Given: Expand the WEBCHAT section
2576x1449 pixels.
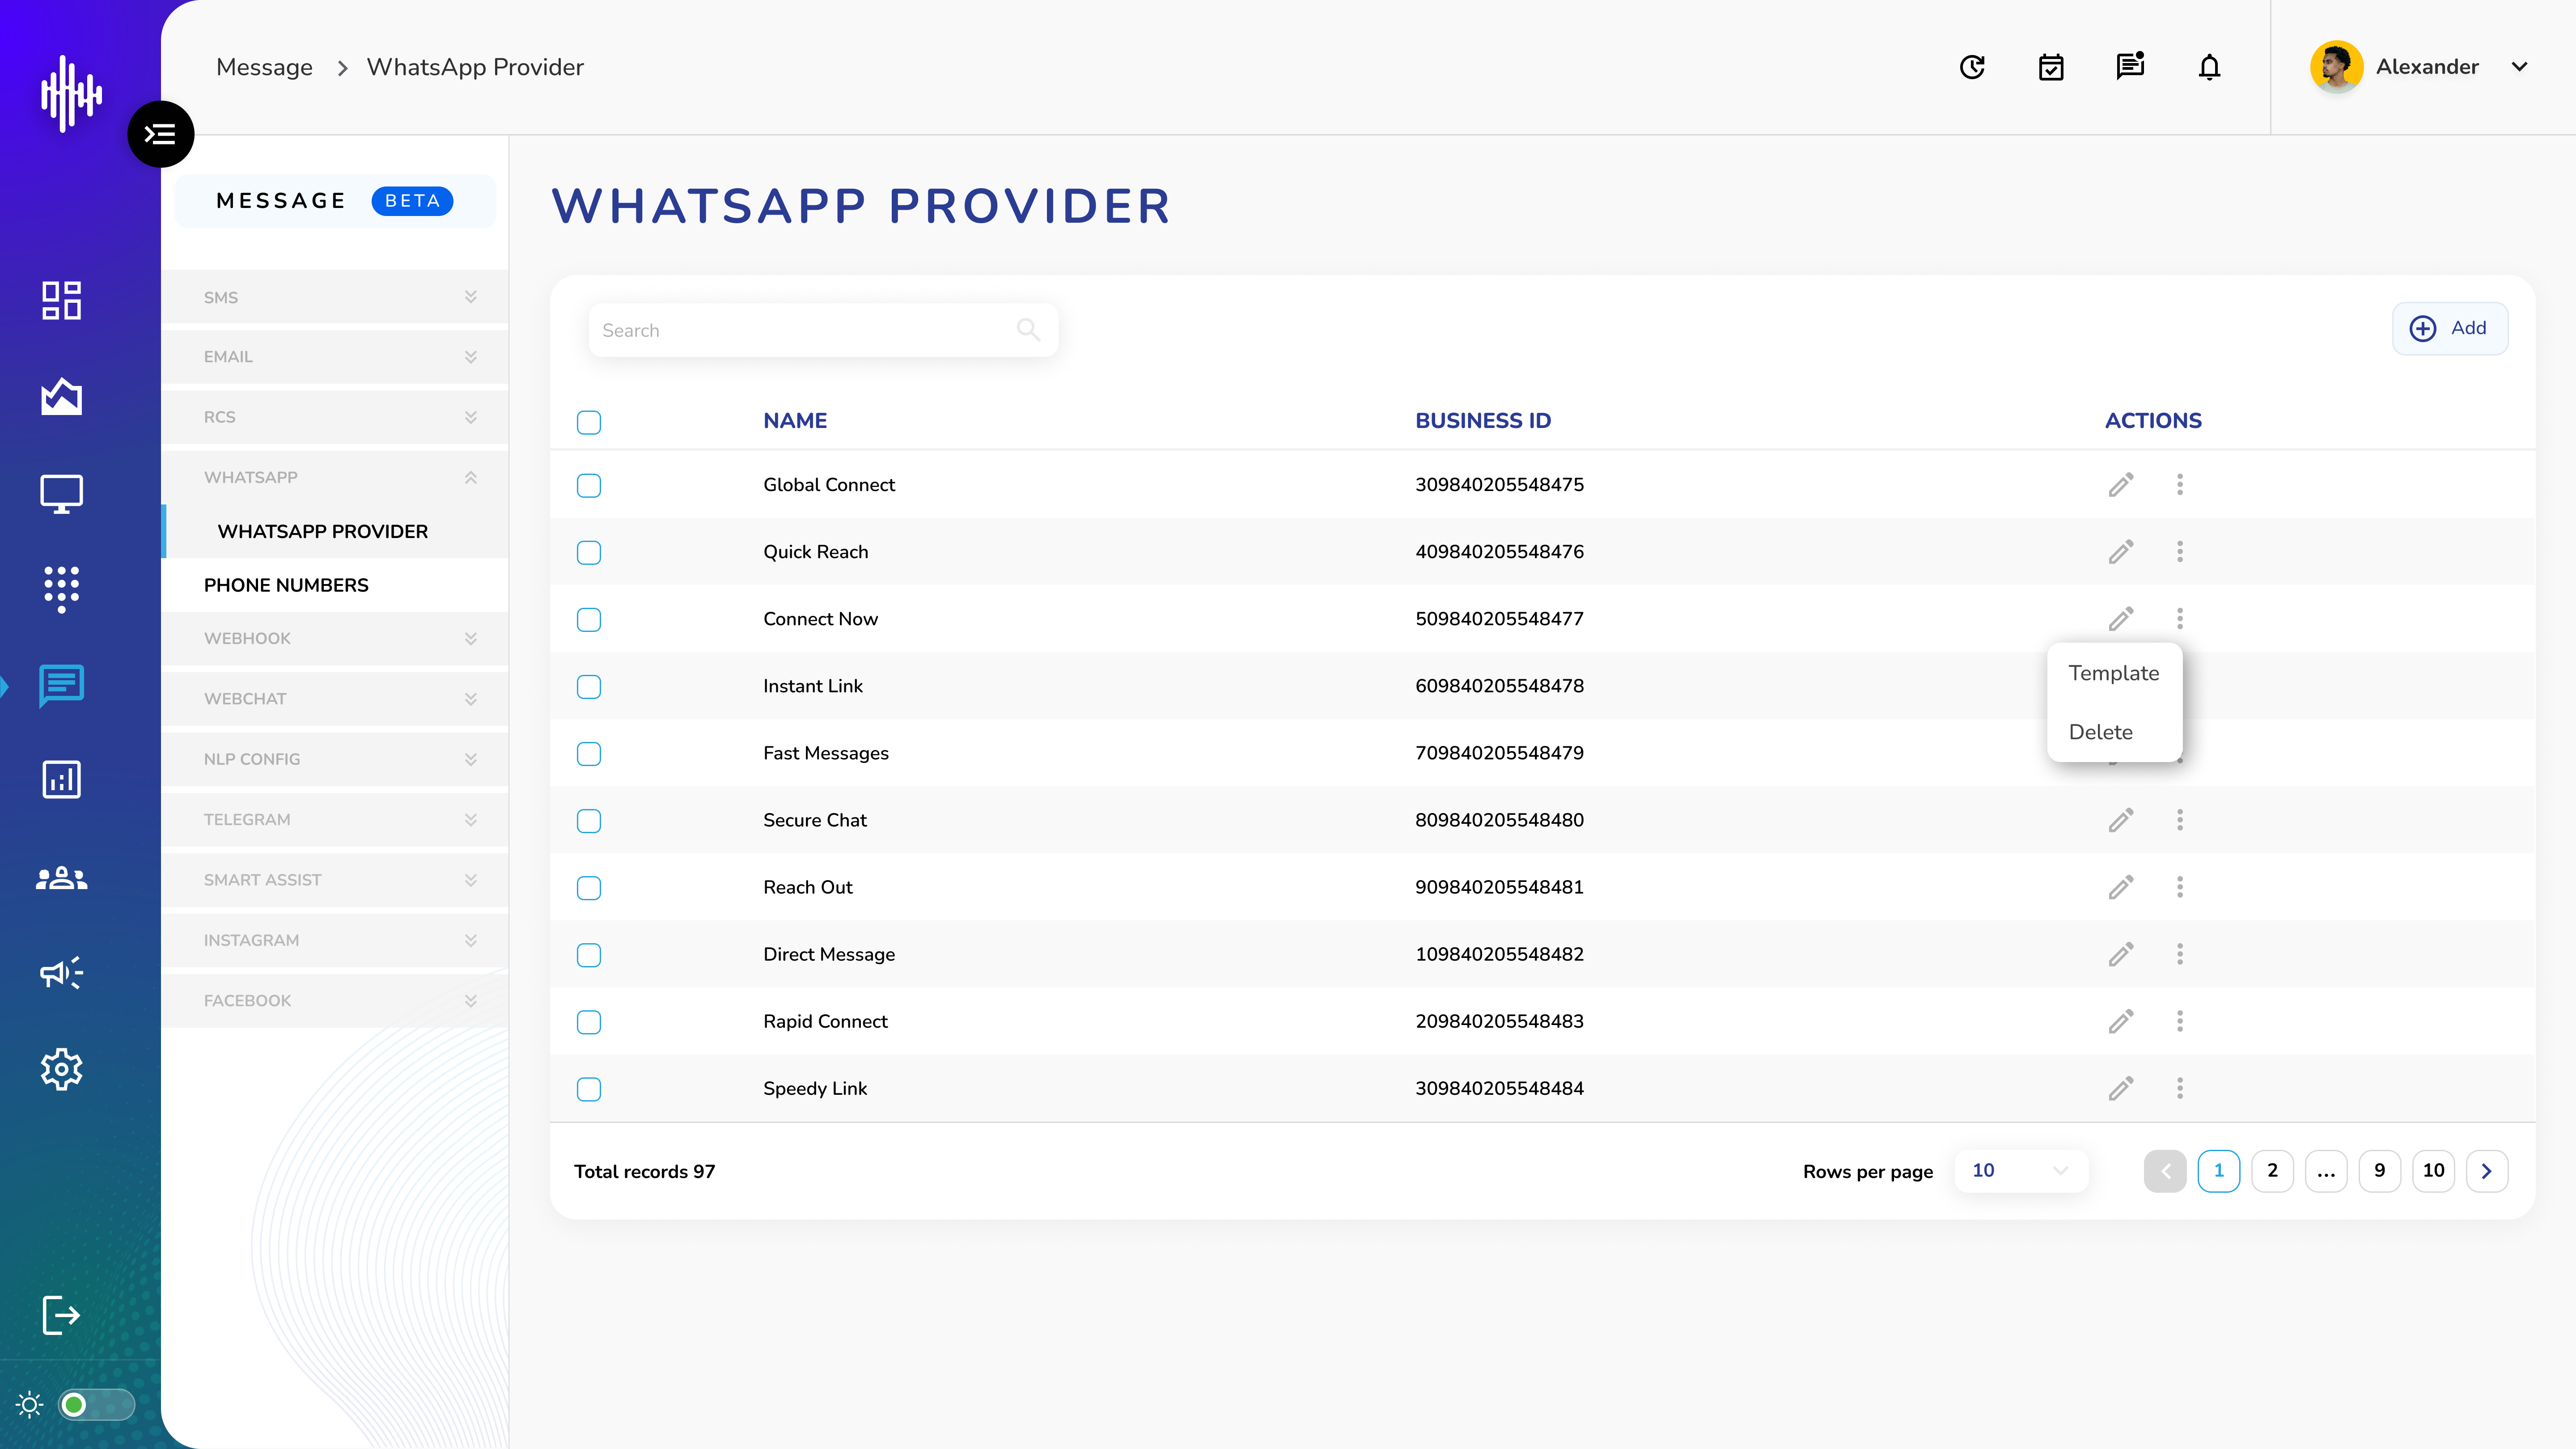Looking at the screenshot, I should click(335, 699).
